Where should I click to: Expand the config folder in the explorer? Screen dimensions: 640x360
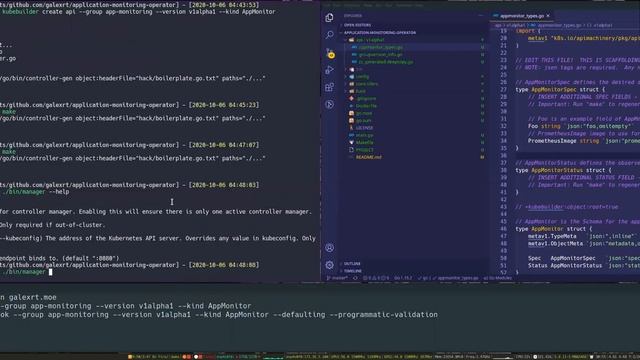click(362, 76)
